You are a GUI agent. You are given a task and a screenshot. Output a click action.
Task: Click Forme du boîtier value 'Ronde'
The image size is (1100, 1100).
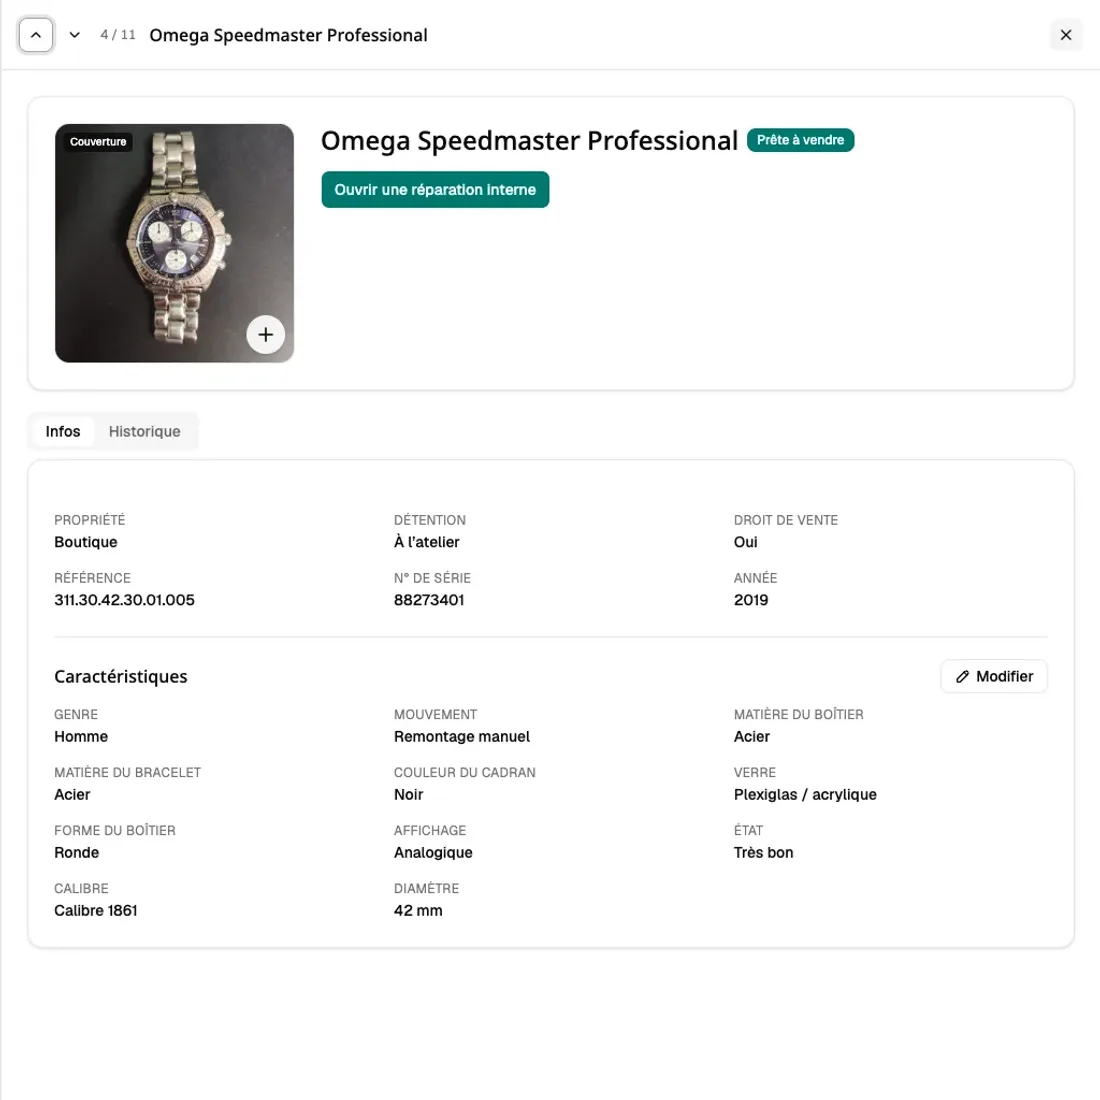click(x=76, y=852)
